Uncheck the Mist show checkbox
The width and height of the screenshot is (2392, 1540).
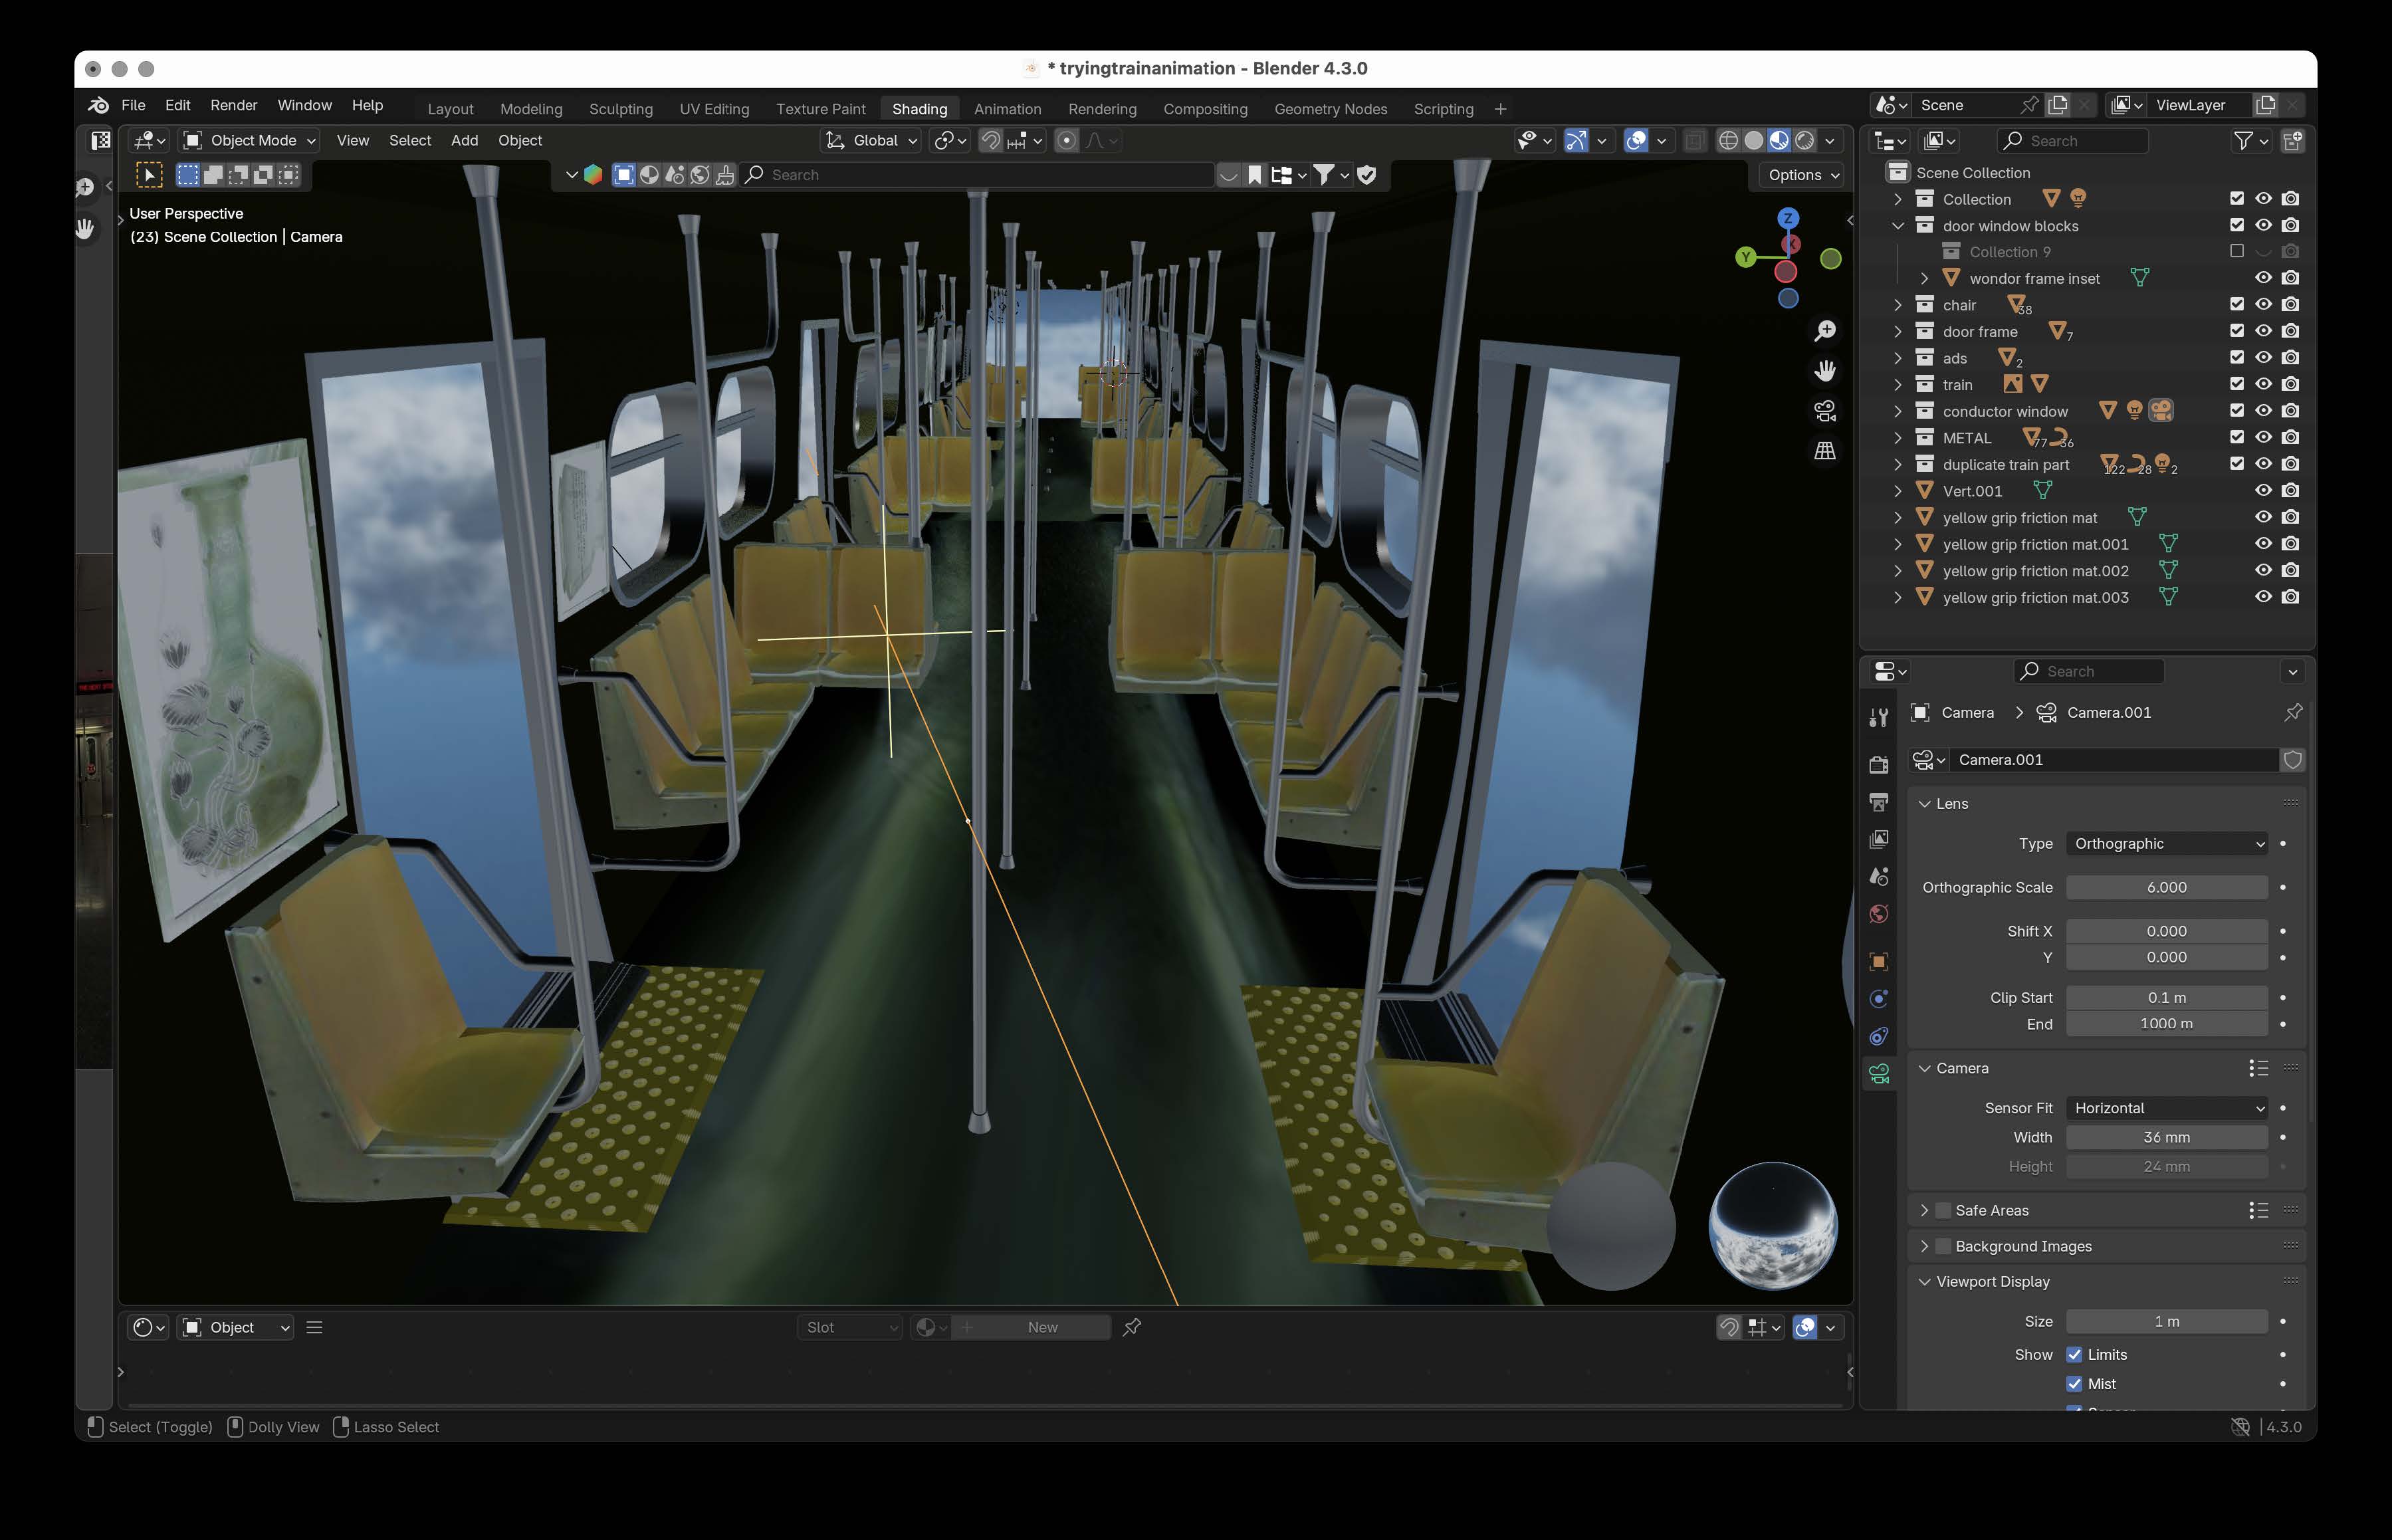coord(2074,1384)
